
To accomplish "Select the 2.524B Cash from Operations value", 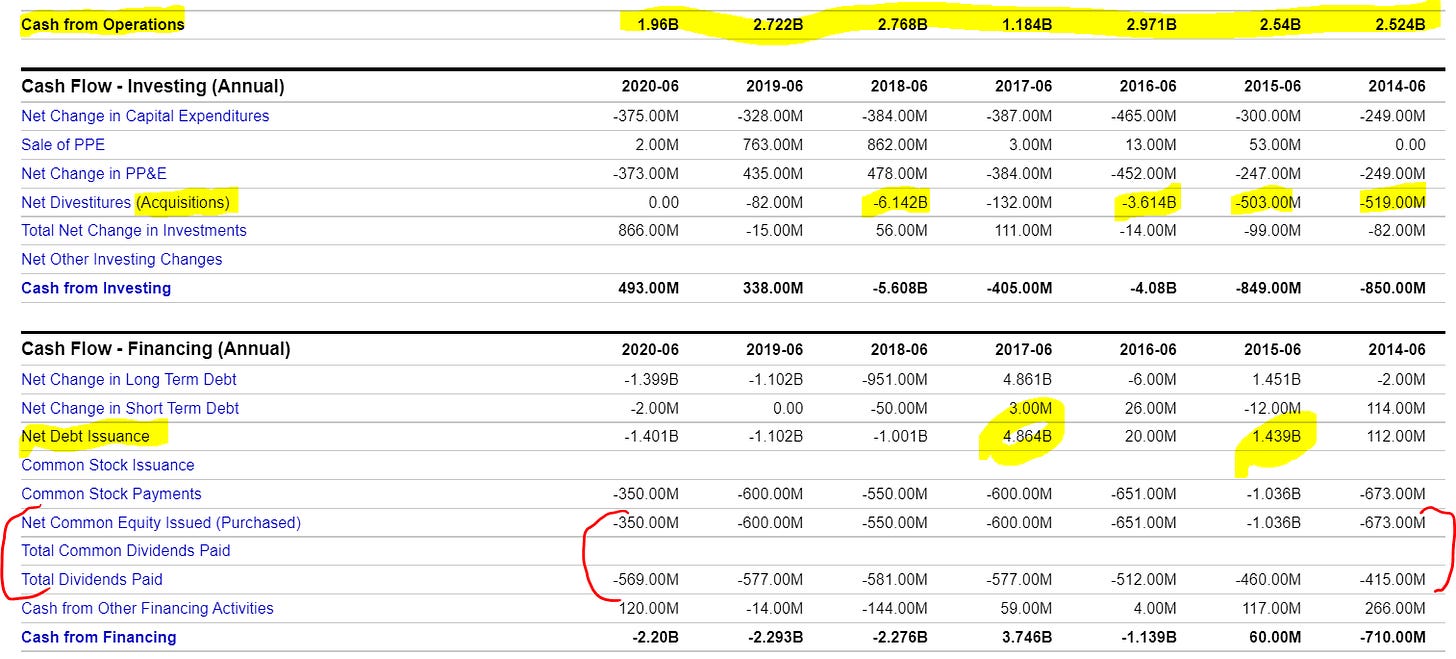I will pyautogui.click(x=1400, y=24).
